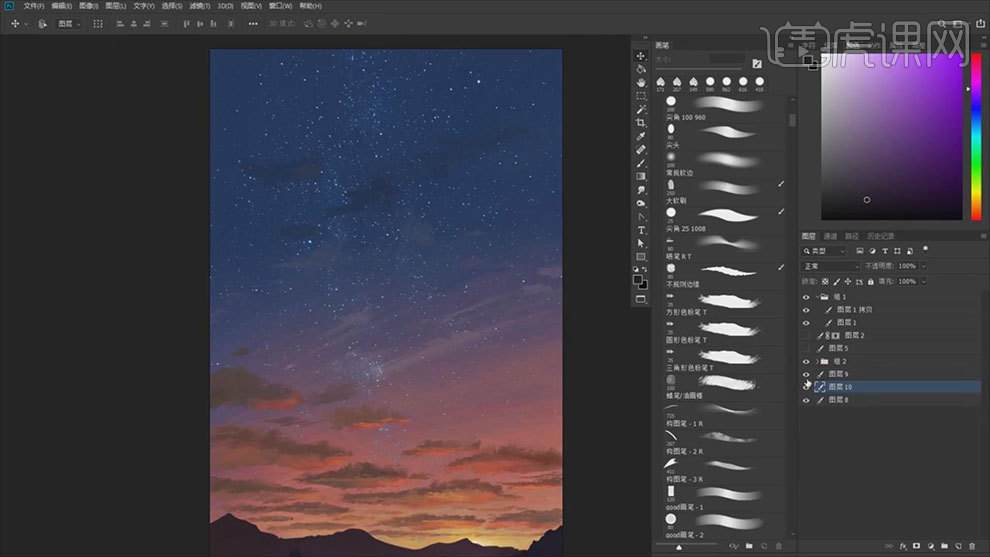The width and height of the screenshot is (990, 557).
Task: Click the rainbow hue slider strip
Action: point(976,135)
